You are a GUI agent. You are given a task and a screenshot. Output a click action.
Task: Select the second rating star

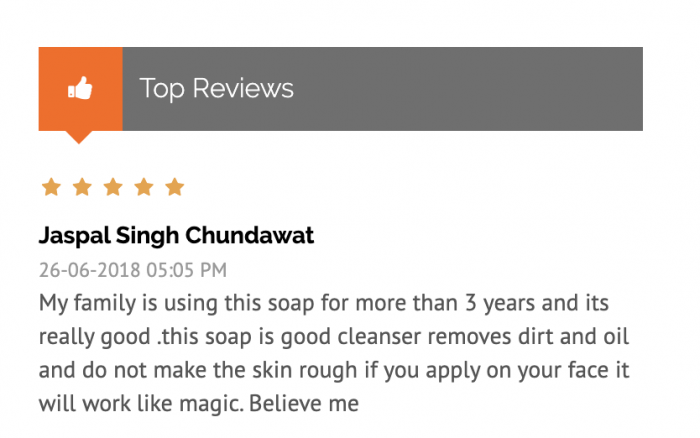click(82, 187)
